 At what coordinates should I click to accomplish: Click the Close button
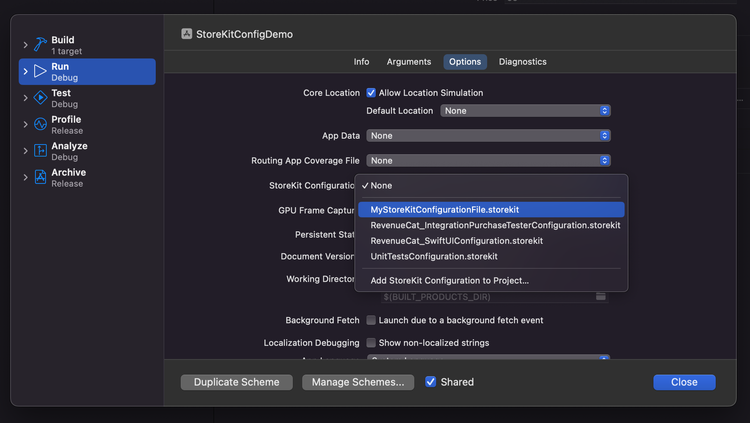[x=684, y=382]
